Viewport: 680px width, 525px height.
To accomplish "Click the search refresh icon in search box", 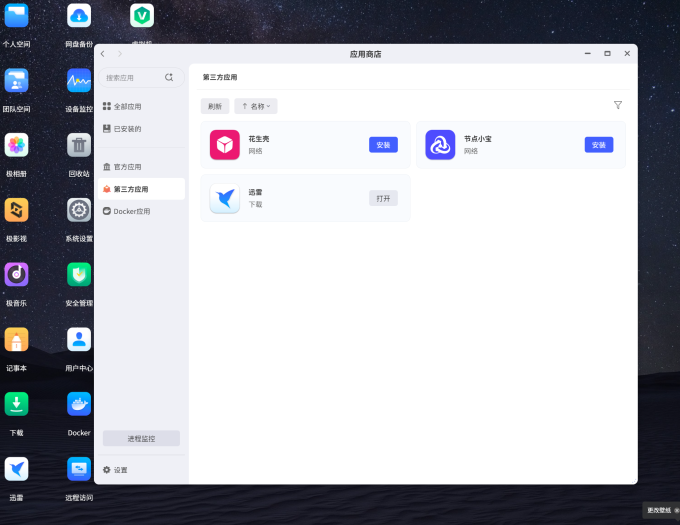I will (169, 78).
